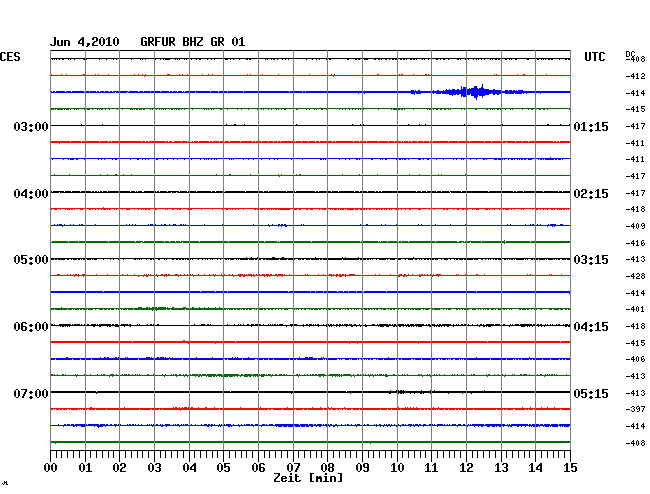
Task: Select the "06:00" local time label
Action: 31,327
